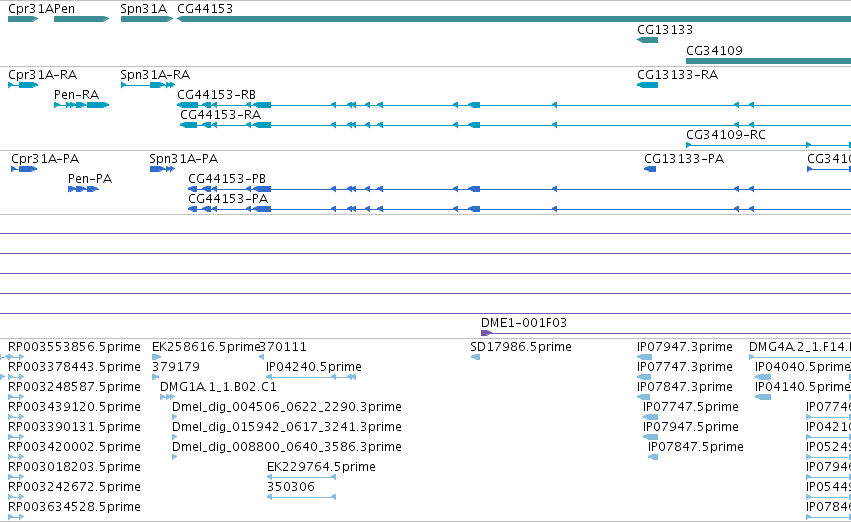Screen dimensions: 851x522
Task: Click EST label RP003018203.5prime
Action: 74,467
